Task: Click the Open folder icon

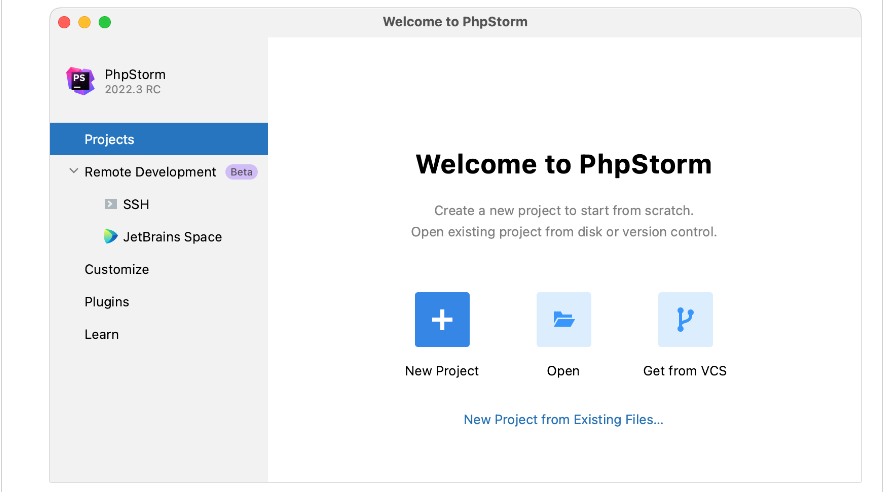Action: 564,319
